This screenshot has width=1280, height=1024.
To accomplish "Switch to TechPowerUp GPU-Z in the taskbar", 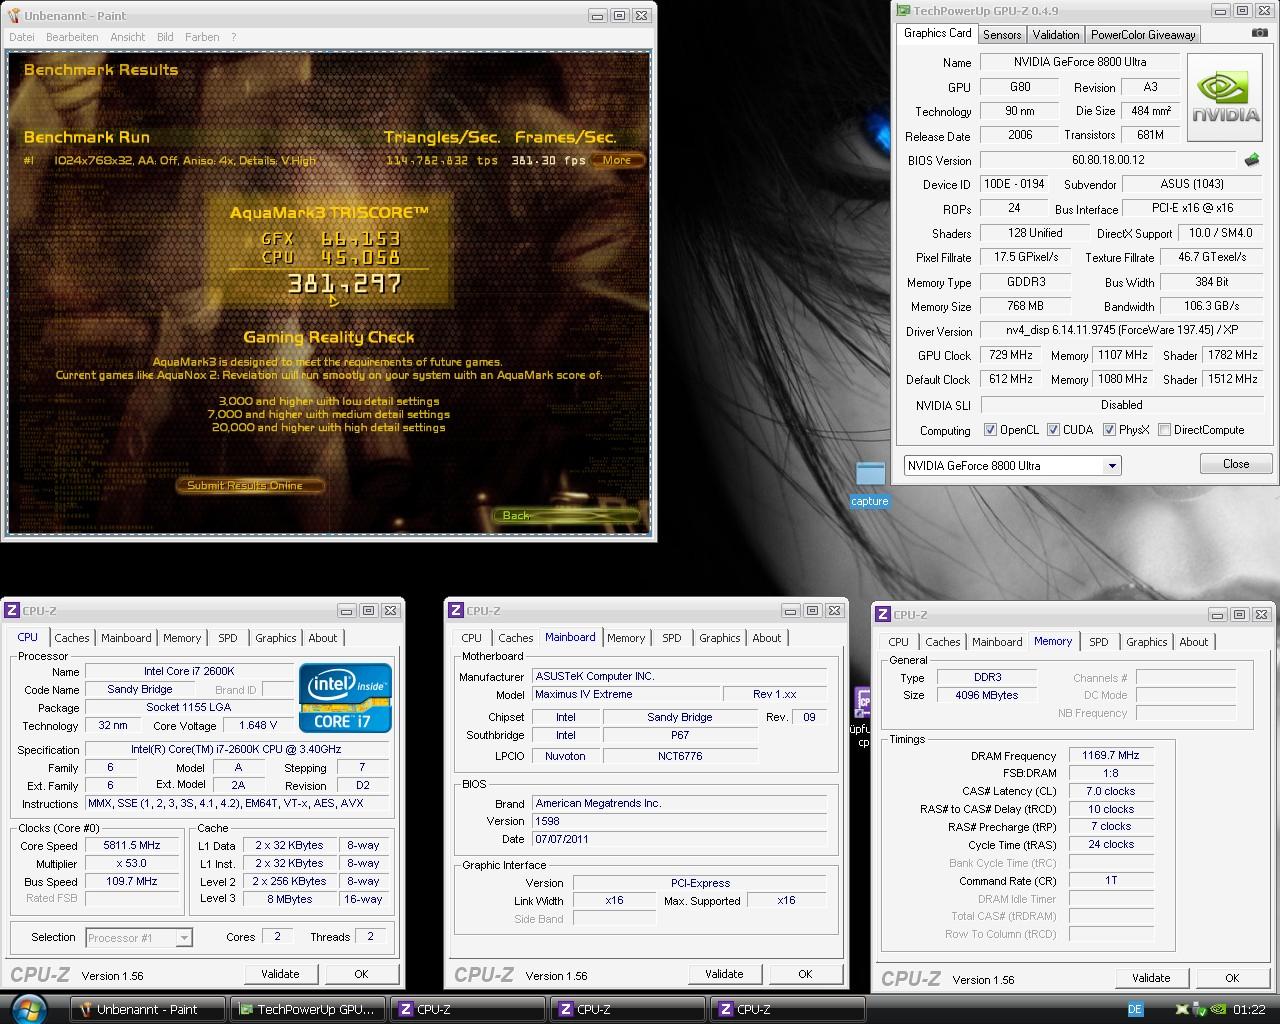I will click(309, 1010).
